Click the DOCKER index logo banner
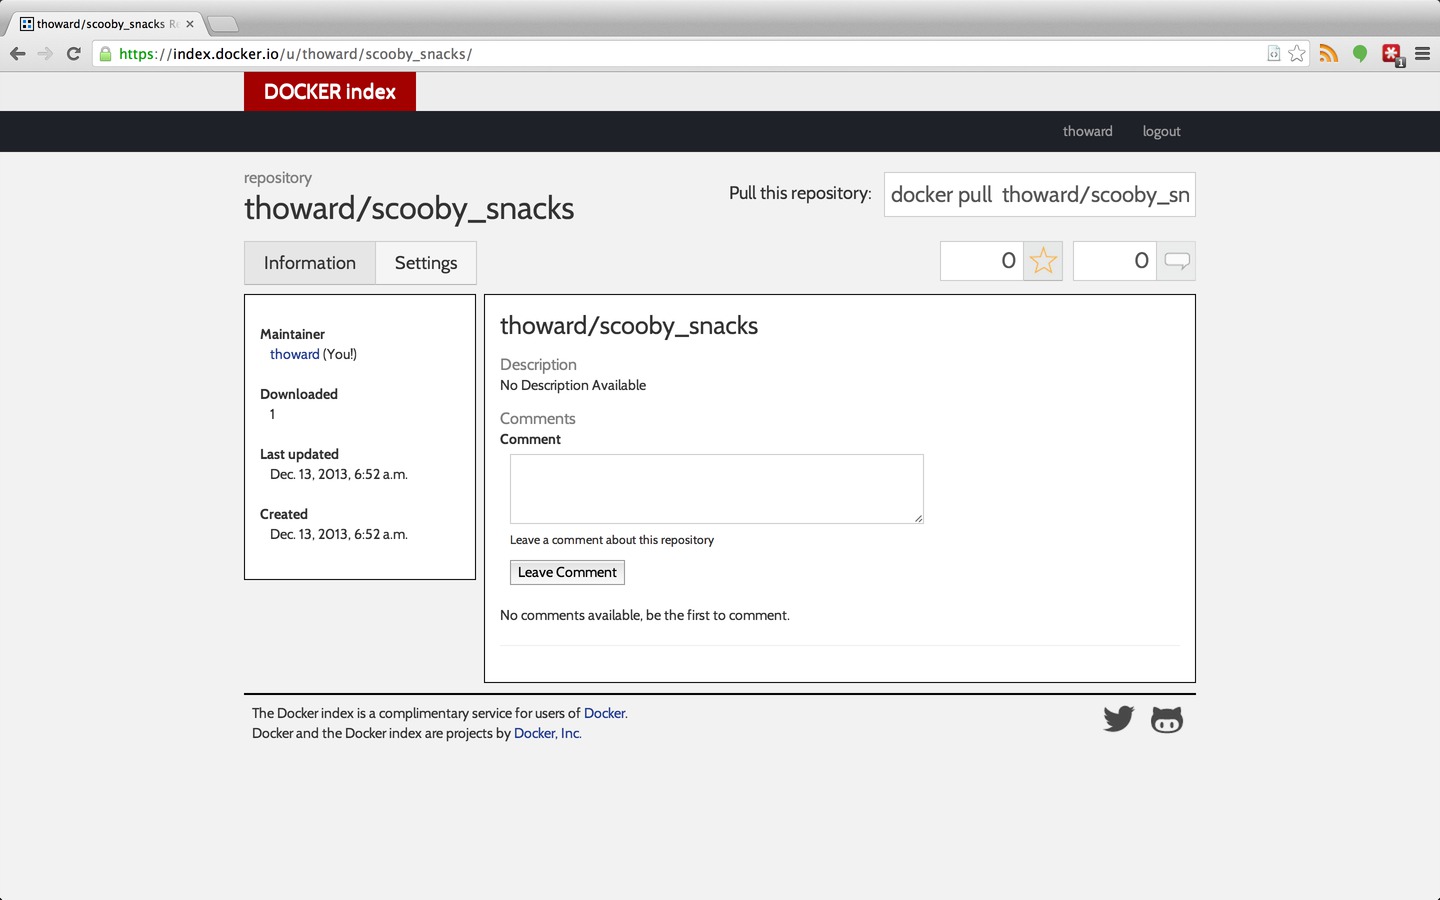Image resolution: width=1440 pixels, height=900 pixels. [x=329, y=91]
